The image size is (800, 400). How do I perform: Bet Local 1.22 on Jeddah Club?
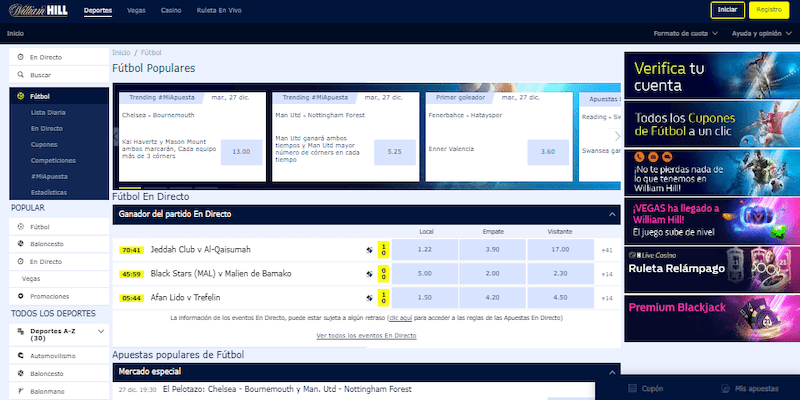(x=424, y=249)
